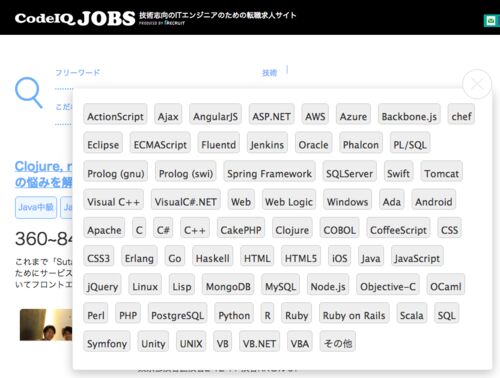This screenshot has width=500, height=378.
Task: Pick the MongoDB tag
Action: [x=228, y=284]
